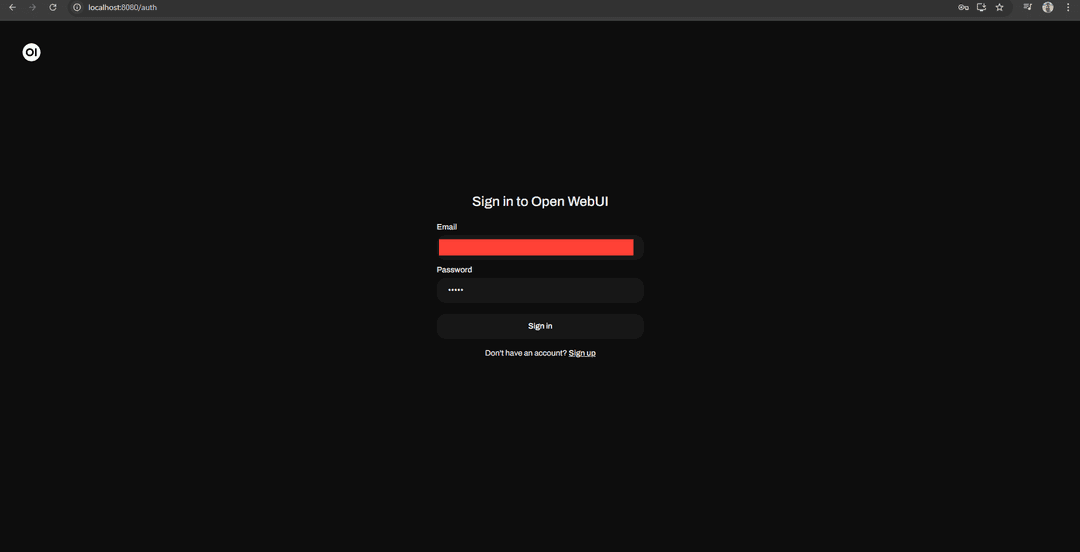Focus the Password input field
Image resolution: width=1080 pixels, height=552 pixels.
(539, 290)
